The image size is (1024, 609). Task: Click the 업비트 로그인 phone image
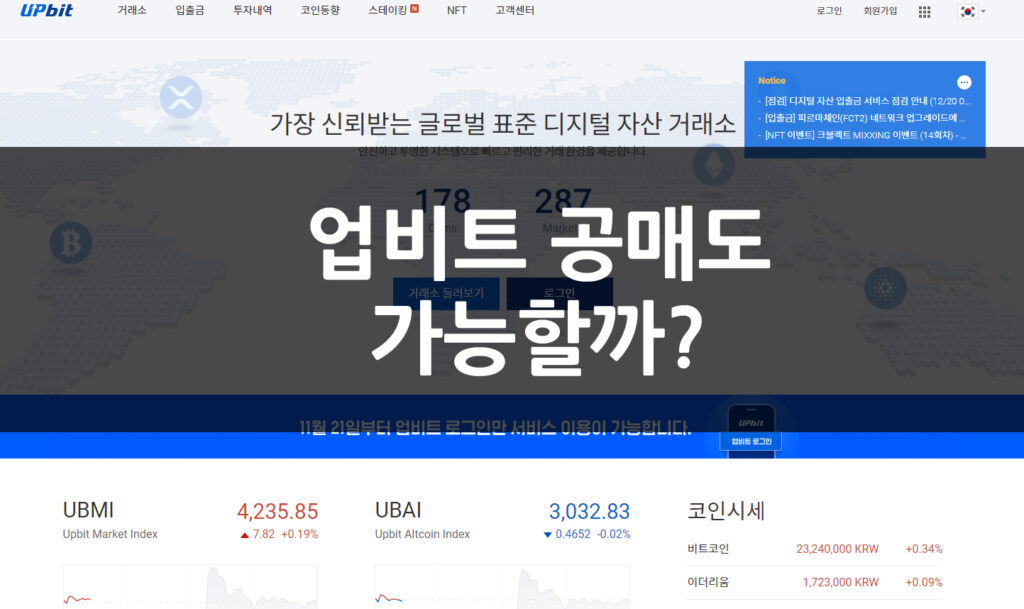point(751,431)
